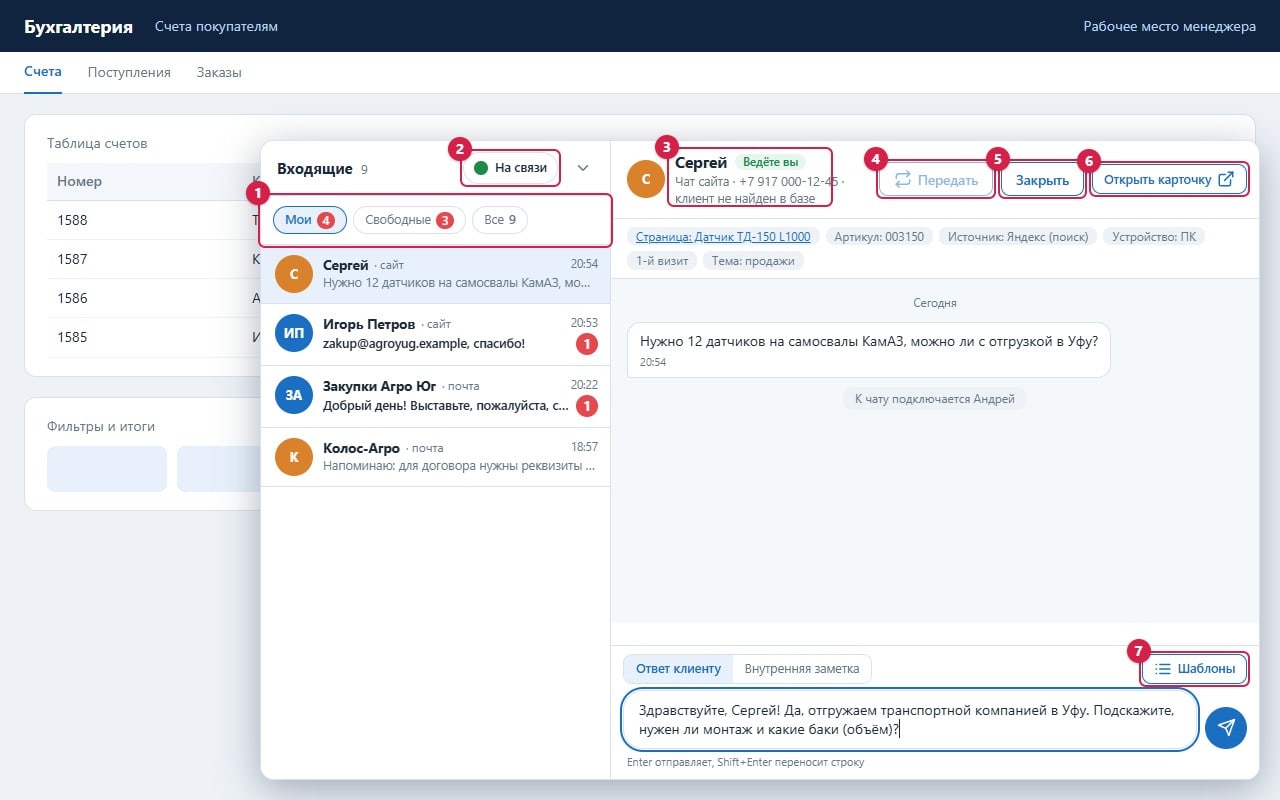1280x800 pixels.
Task: Send the reply with the paper plane button
Action: coord(1226,727)
